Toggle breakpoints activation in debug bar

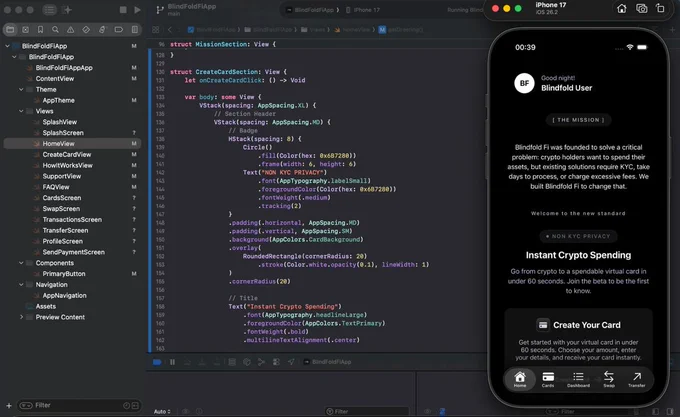(x=157, y=362)
